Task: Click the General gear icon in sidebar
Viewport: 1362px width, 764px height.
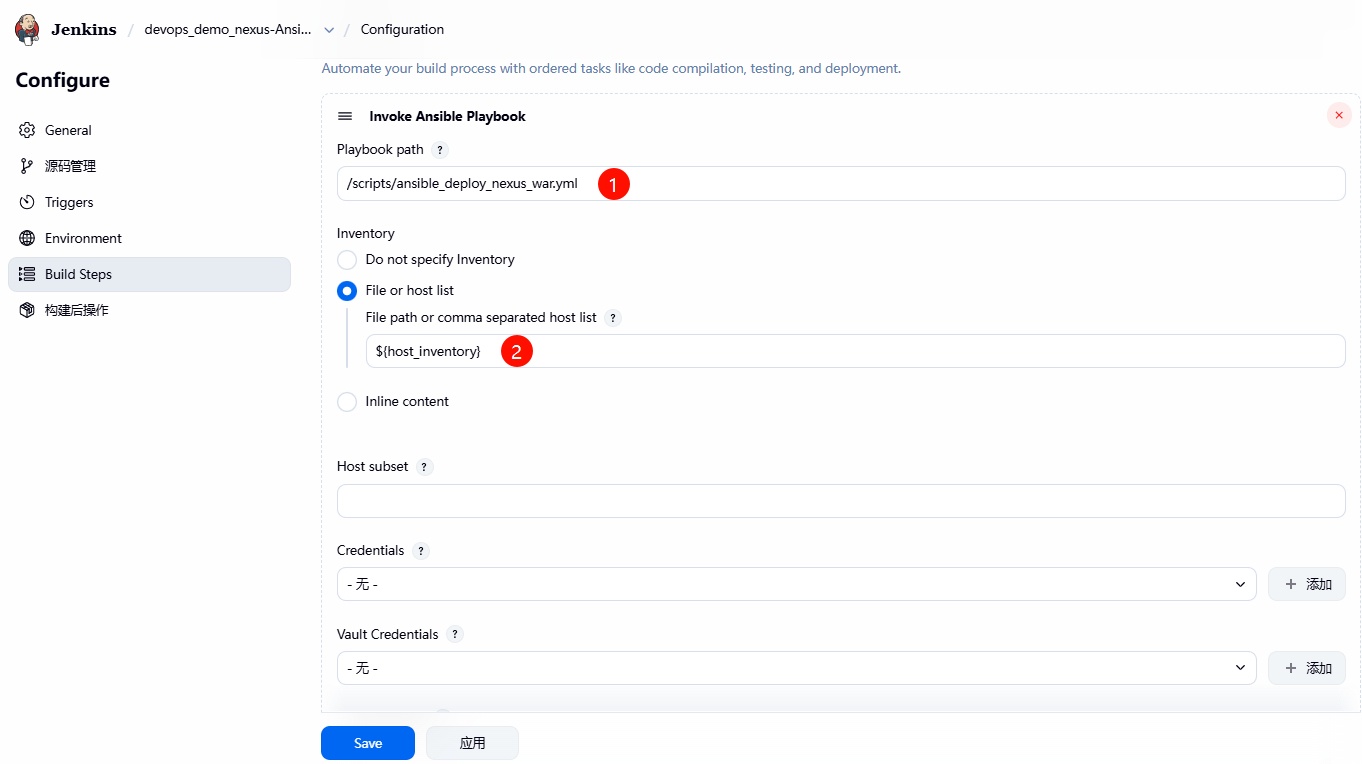Action: point(27,130)
